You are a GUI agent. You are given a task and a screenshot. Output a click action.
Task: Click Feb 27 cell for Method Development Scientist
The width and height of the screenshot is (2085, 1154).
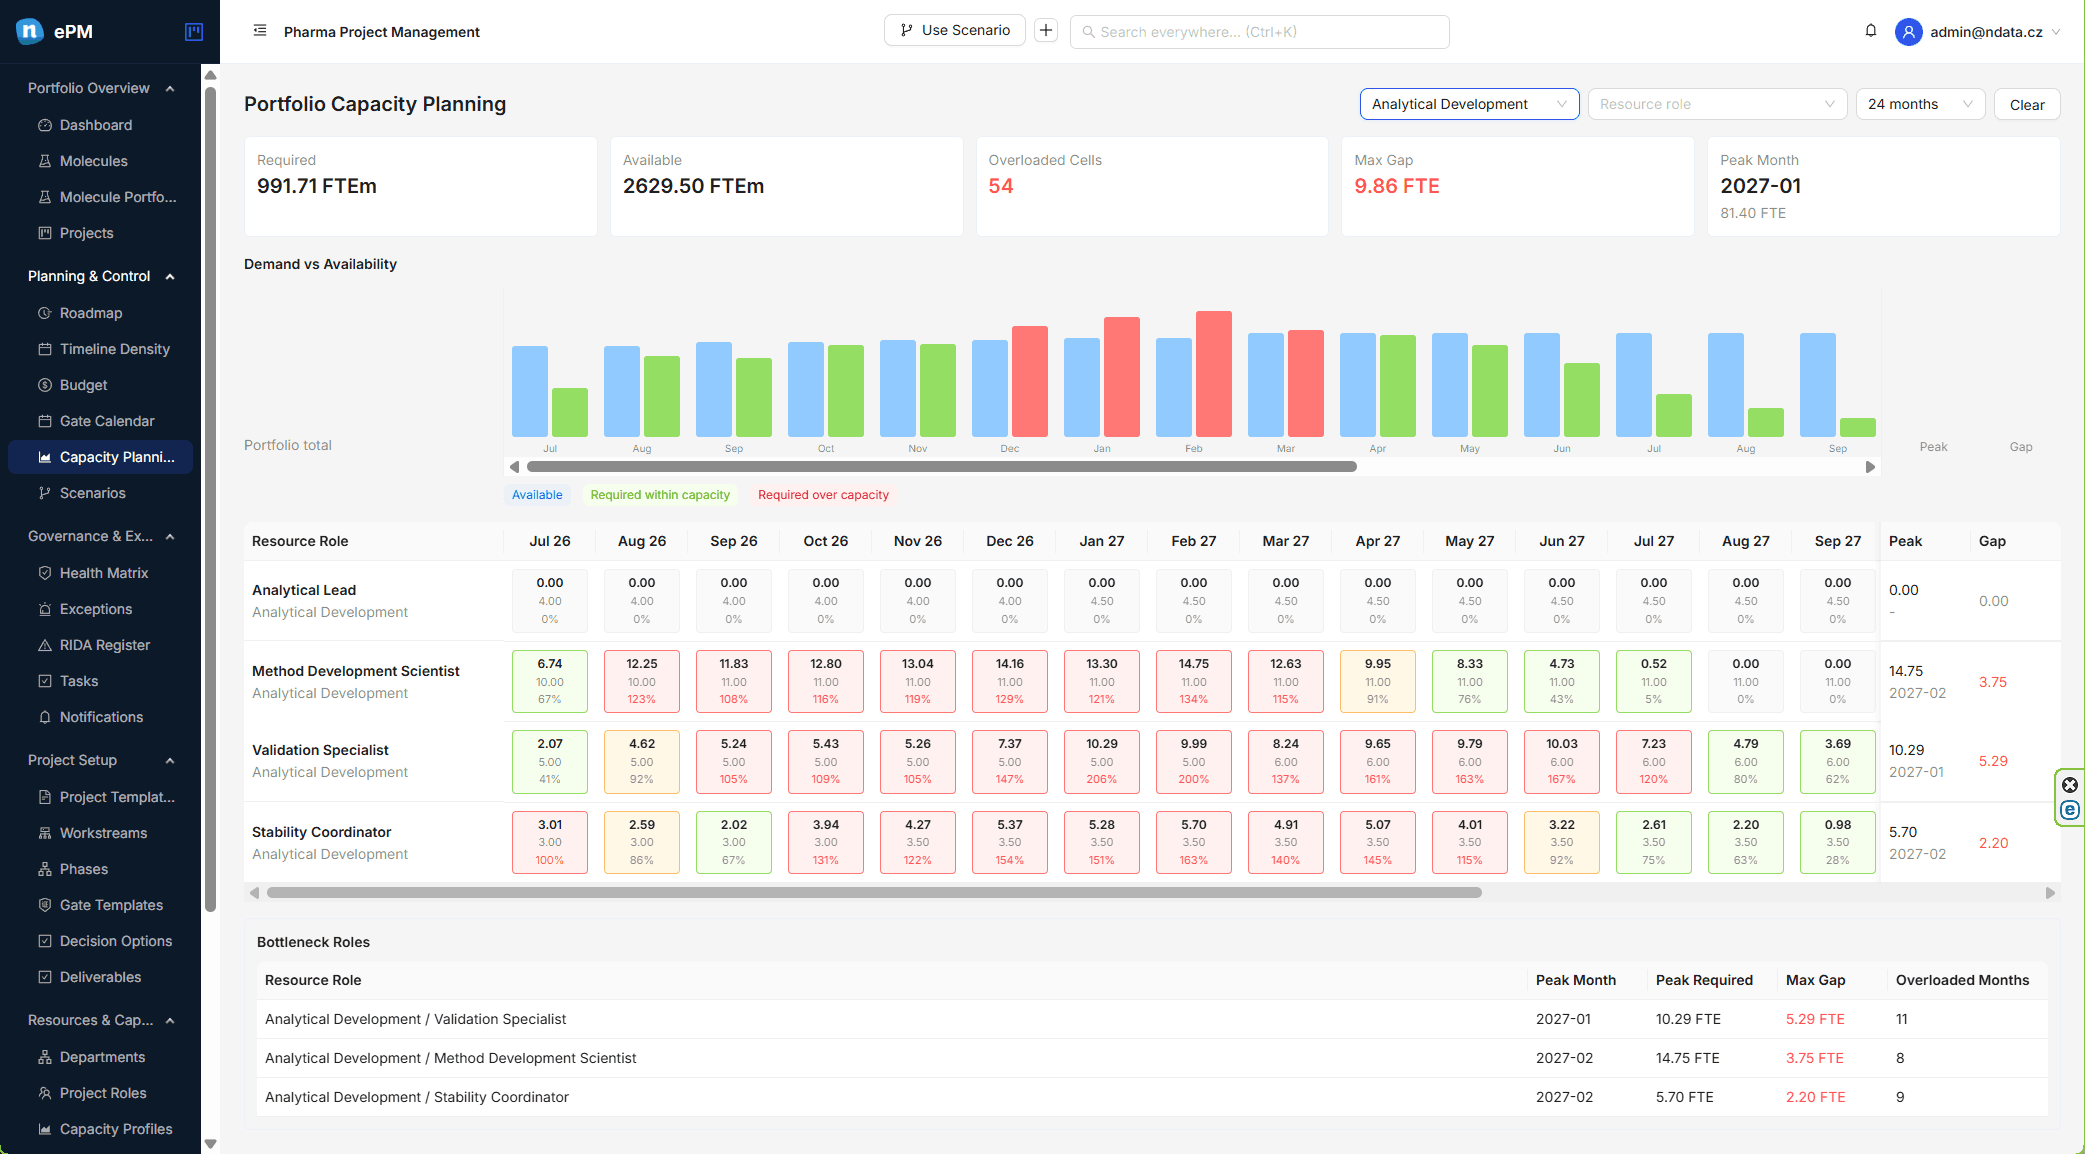coord(1193,681)
